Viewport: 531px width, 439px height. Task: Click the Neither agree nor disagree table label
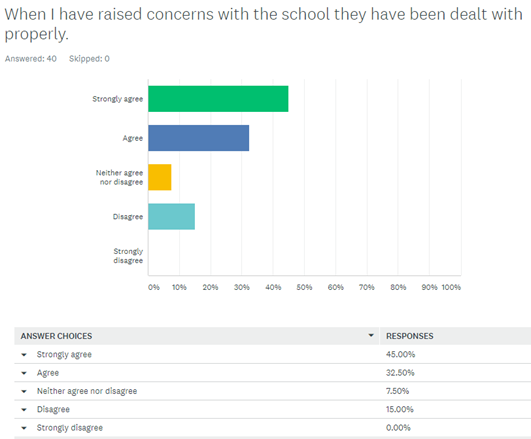click(x=87, y=391)
